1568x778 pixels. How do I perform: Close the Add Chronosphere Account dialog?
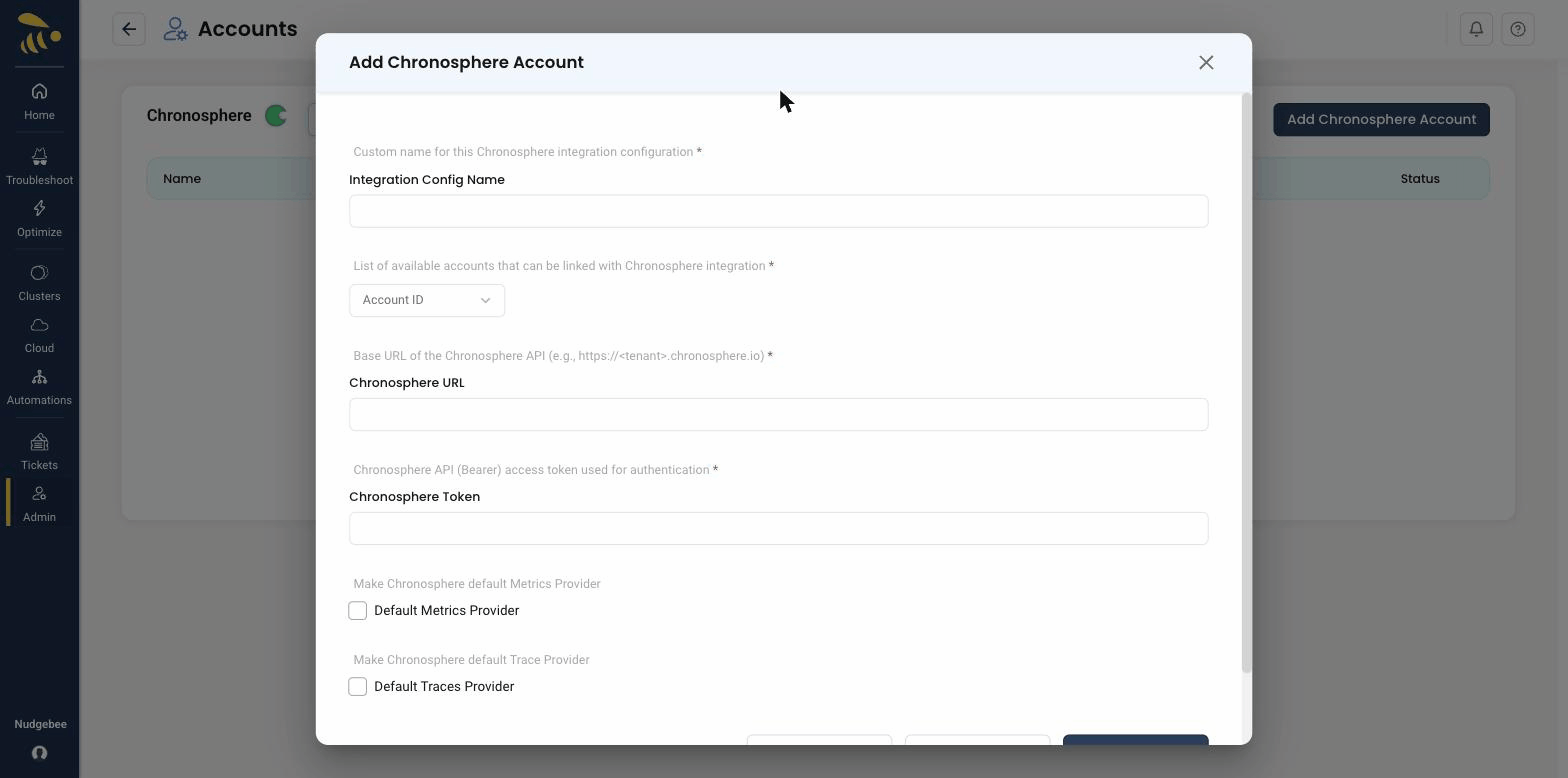1206,62
